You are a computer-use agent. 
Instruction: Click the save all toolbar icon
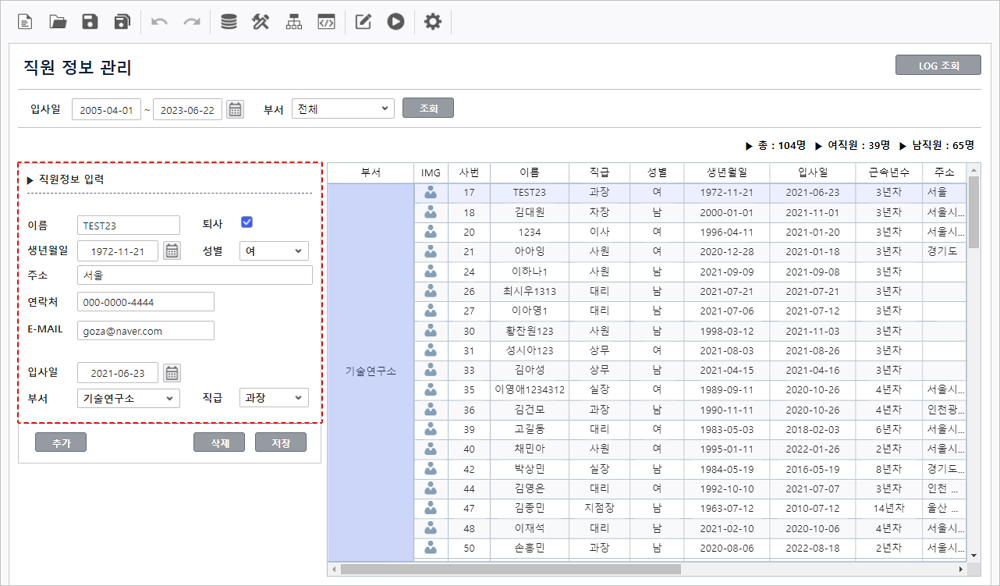point(122,22)
